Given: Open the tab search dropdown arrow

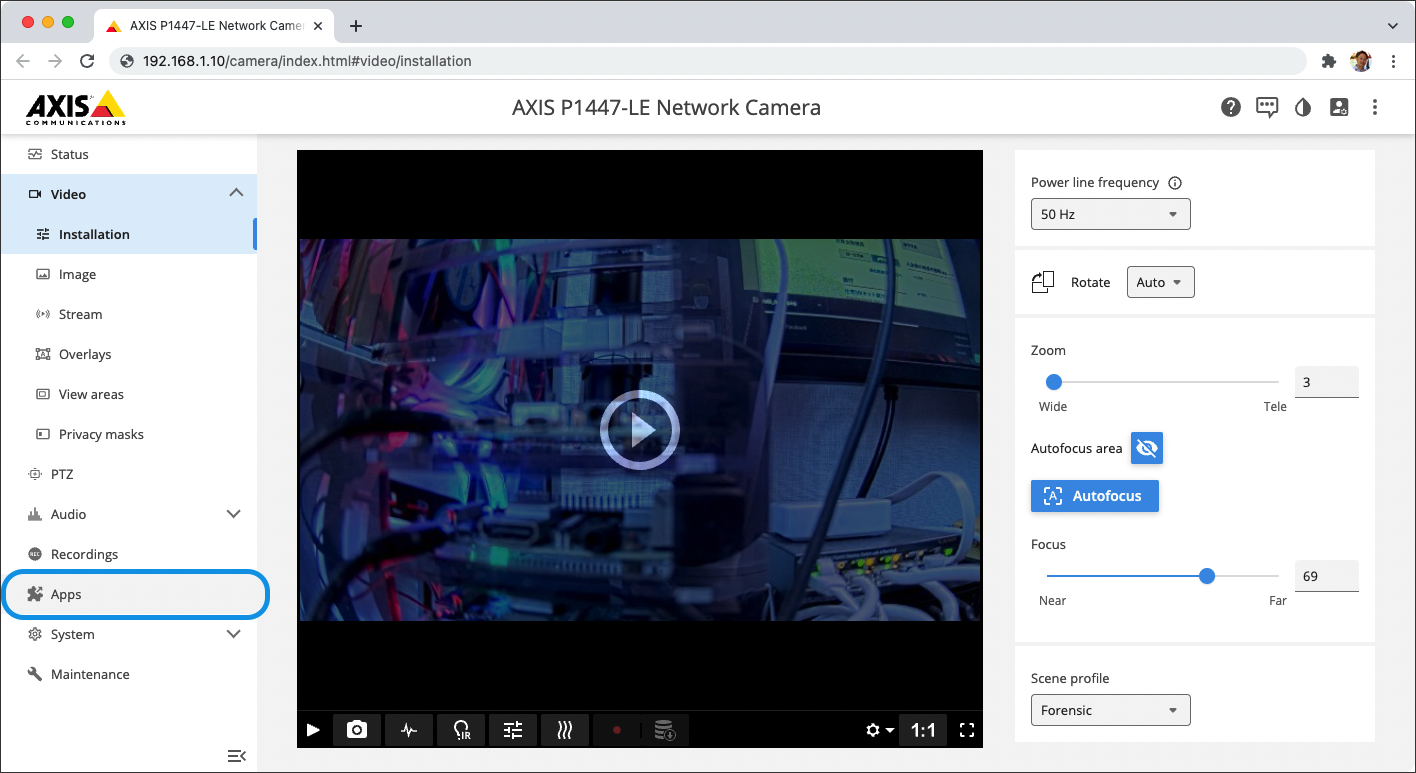Looking at the screenshot, I should 1393,26.
